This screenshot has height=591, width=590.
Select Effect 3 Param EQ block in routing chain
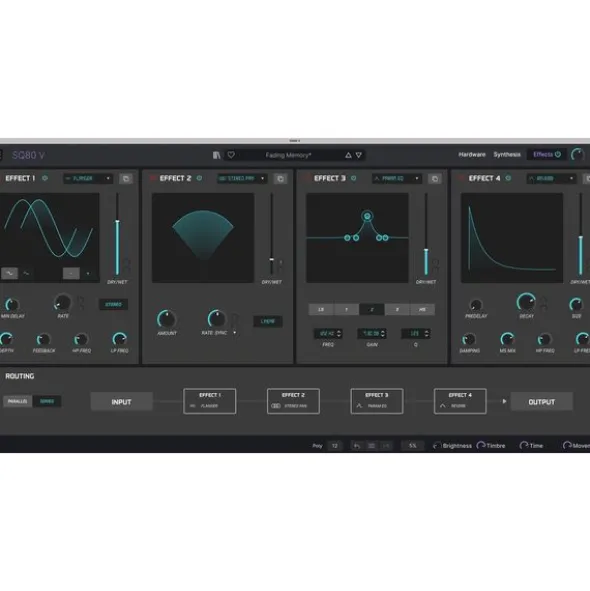coord(377,401)
